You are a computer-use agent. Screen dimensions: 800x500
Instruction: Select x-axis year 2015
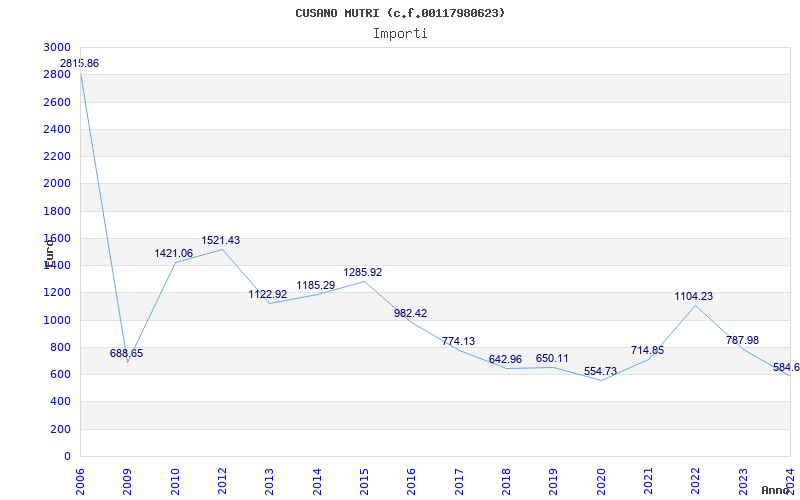364,482
